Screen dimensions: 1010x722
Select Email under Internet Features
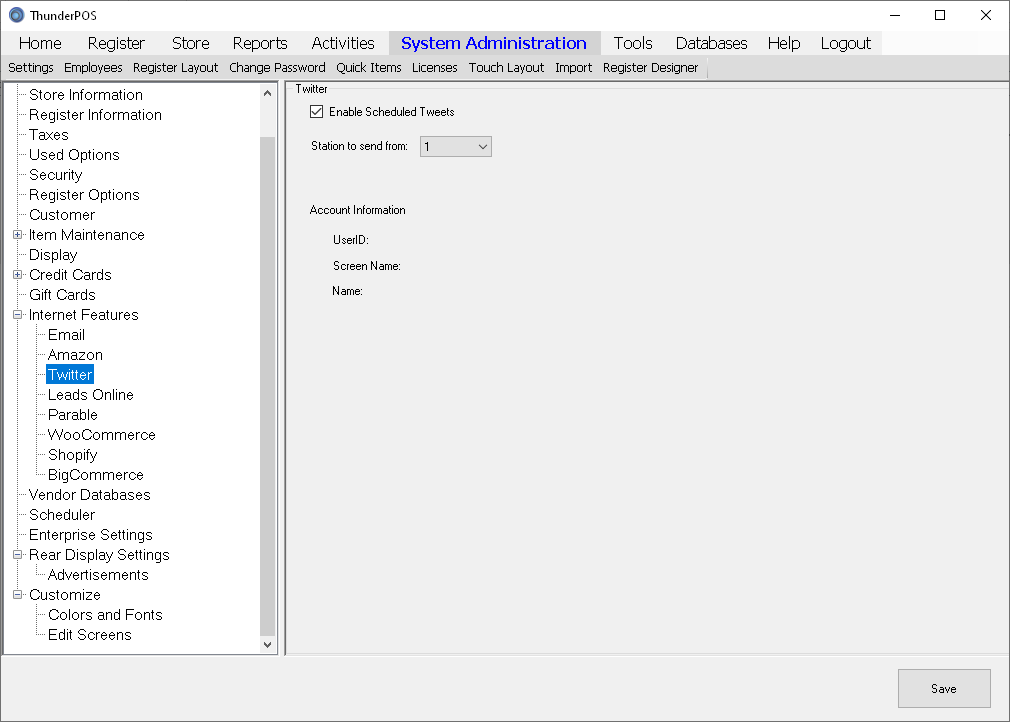66,334
